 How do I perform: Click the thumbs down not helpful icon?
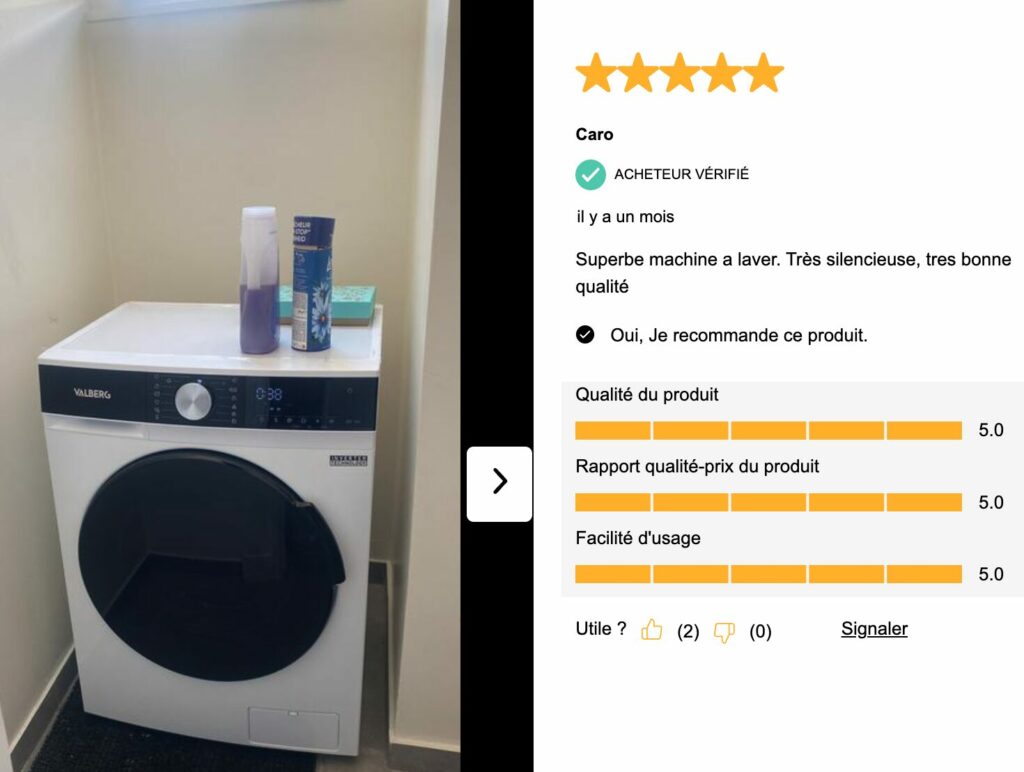[x=724, y=632]
